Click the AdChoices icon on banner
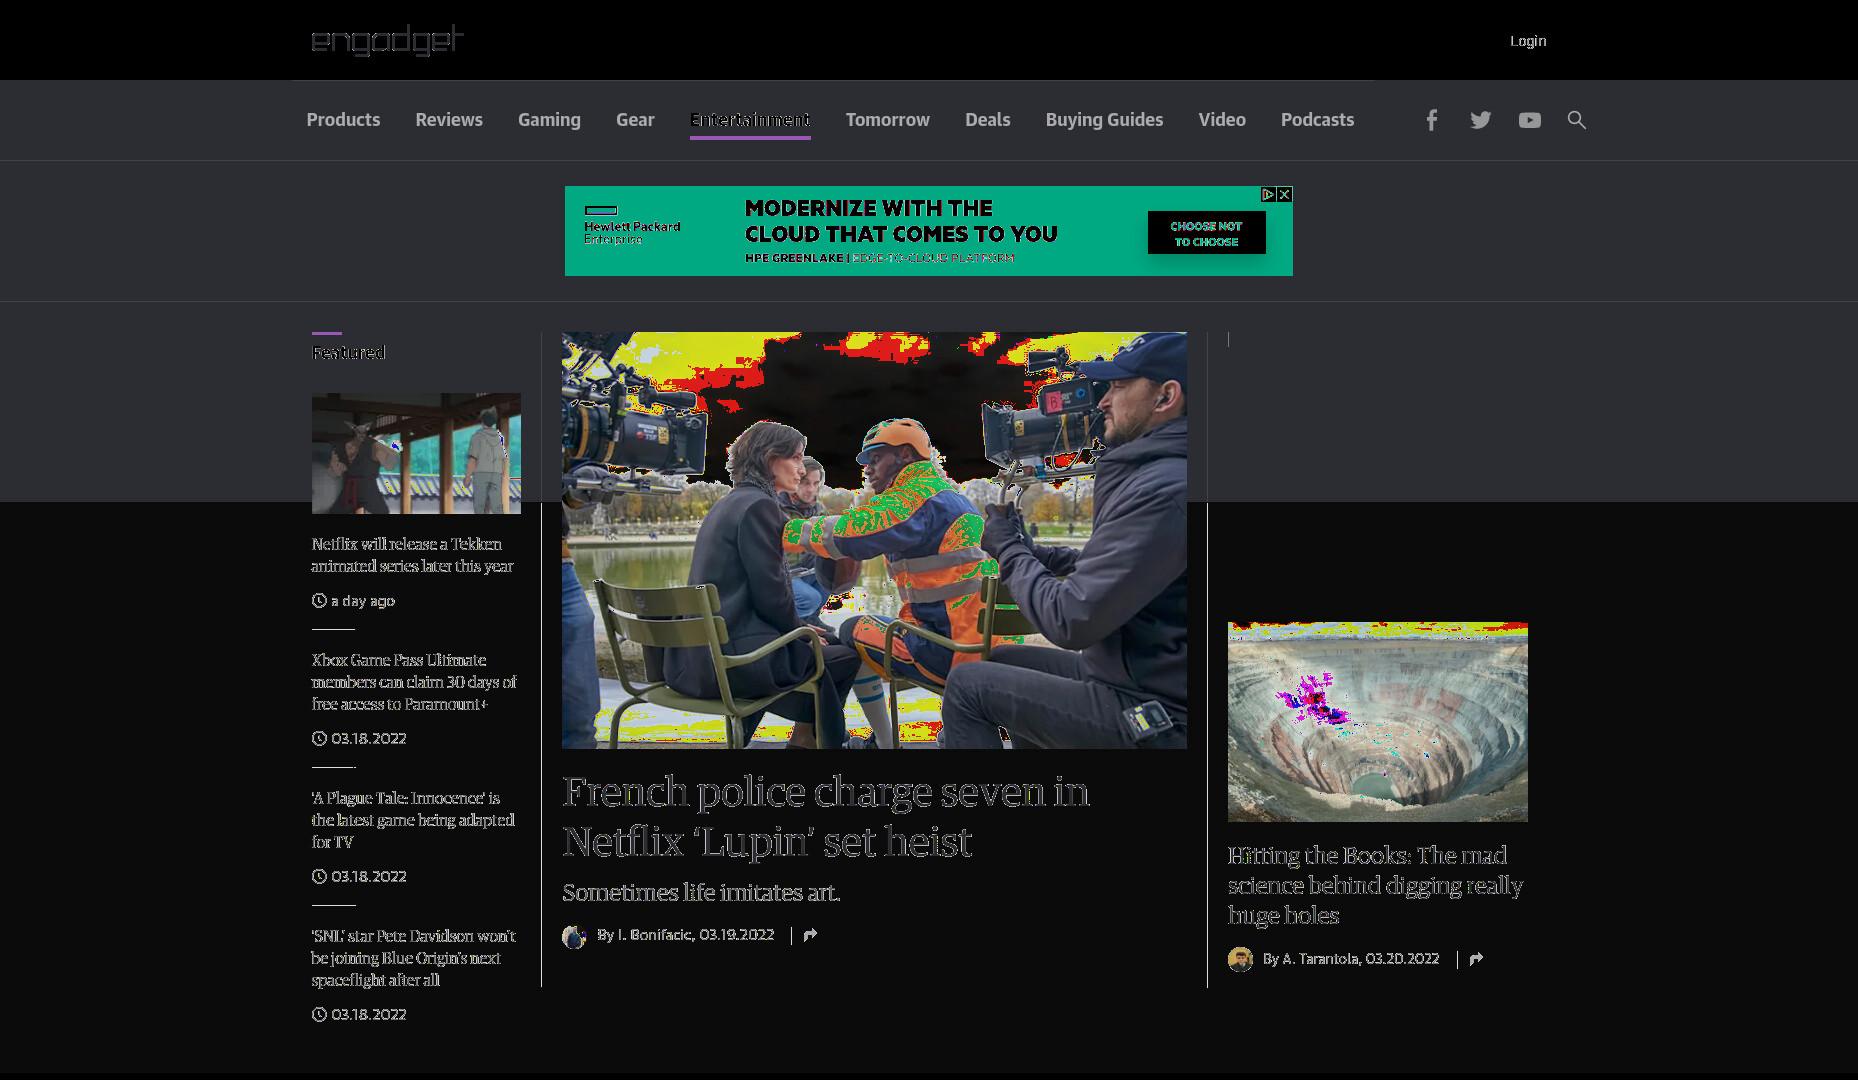The width and height of the screenshot is (1858, 1080). coord(1268,194)
